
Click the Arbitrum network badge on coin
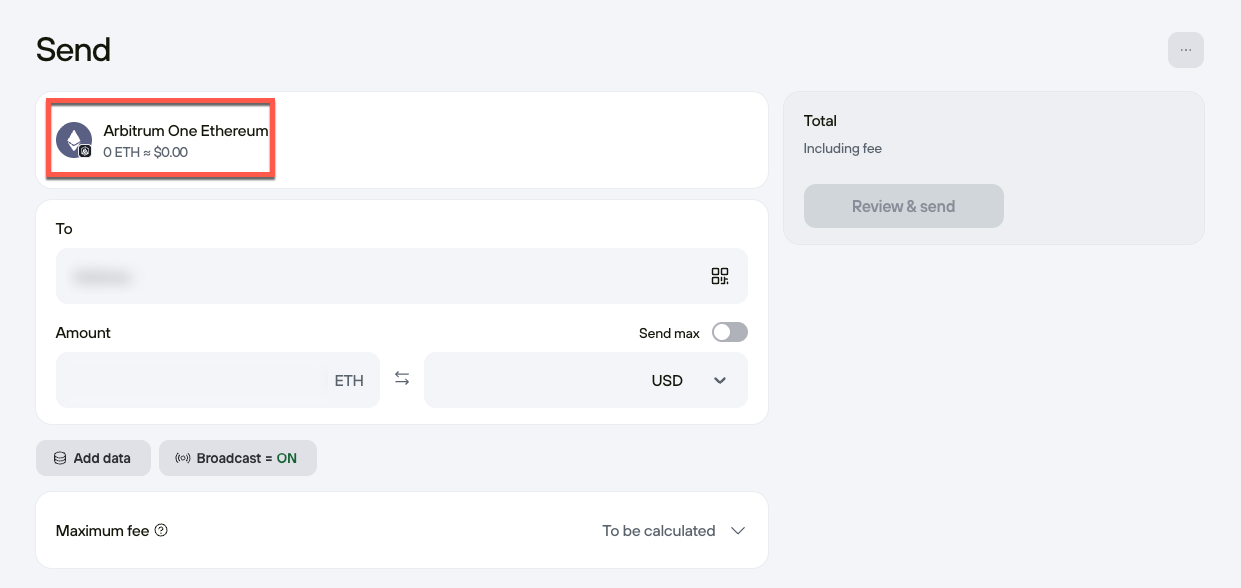(x=85, y=151)
